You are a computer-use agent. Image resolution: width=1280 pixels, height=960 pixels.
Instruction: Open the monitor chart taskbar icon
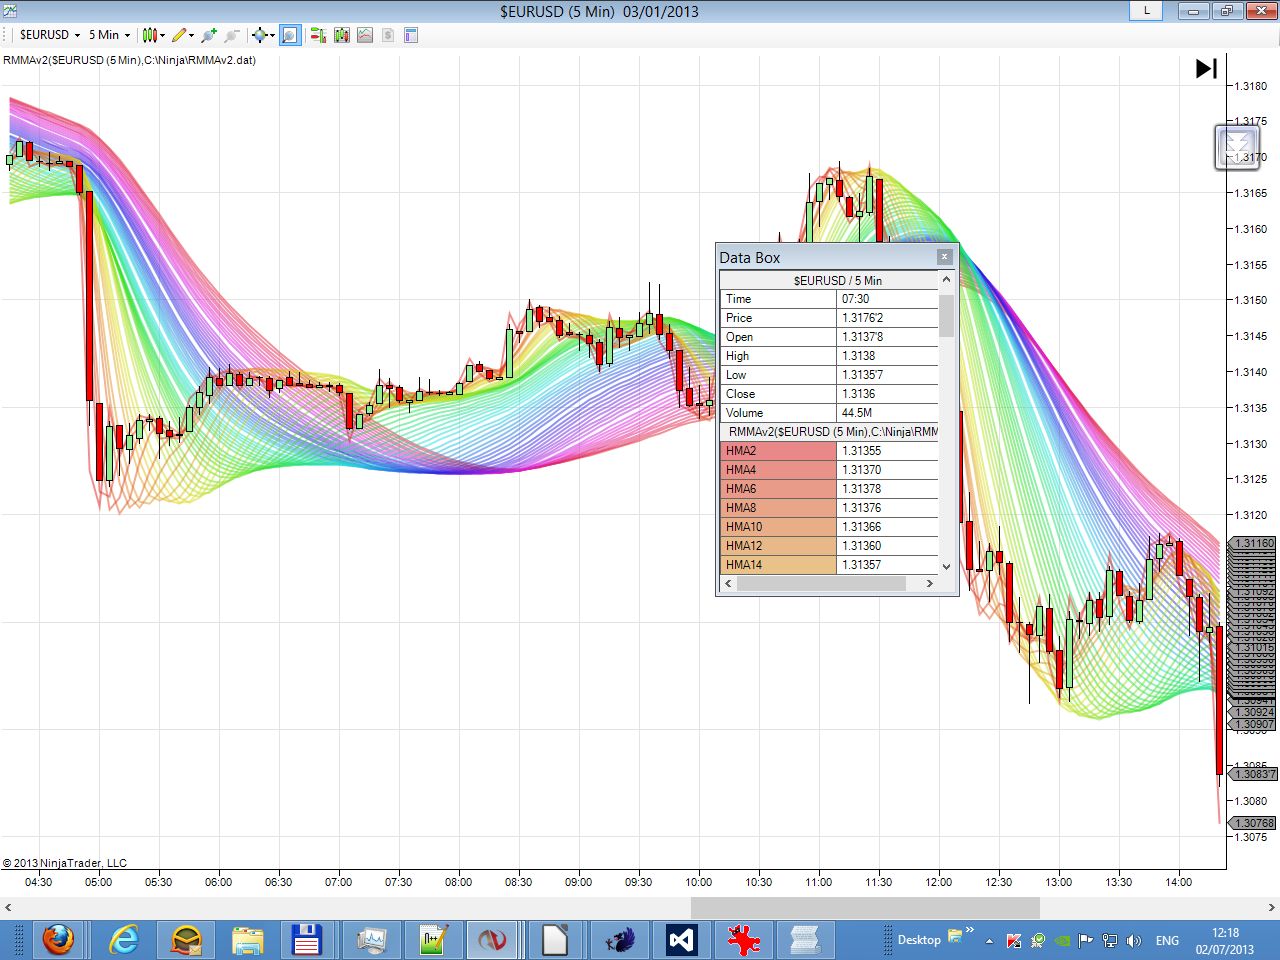371,940
